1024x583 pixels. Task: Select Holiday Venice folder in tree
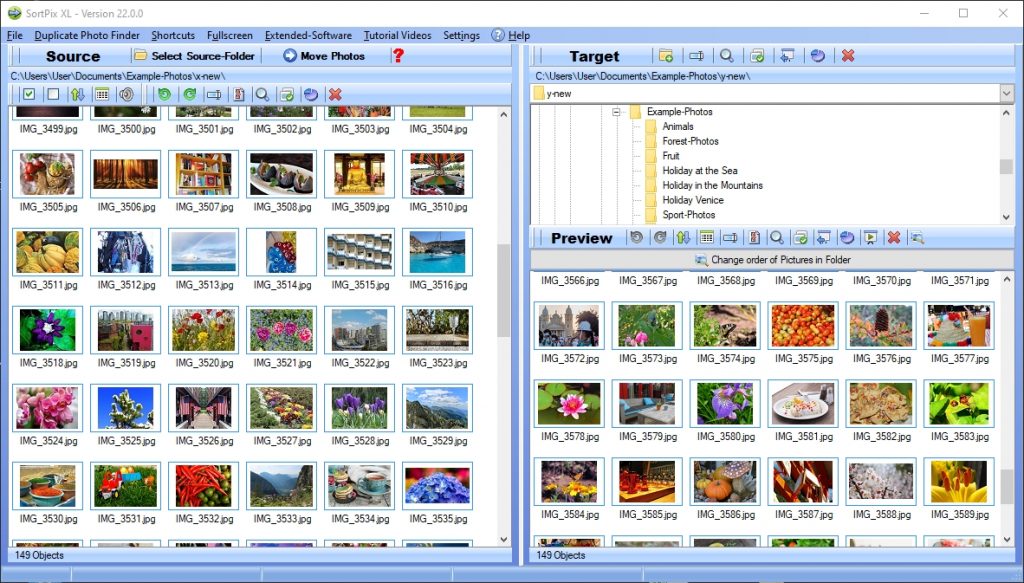[x=692, y=200]
